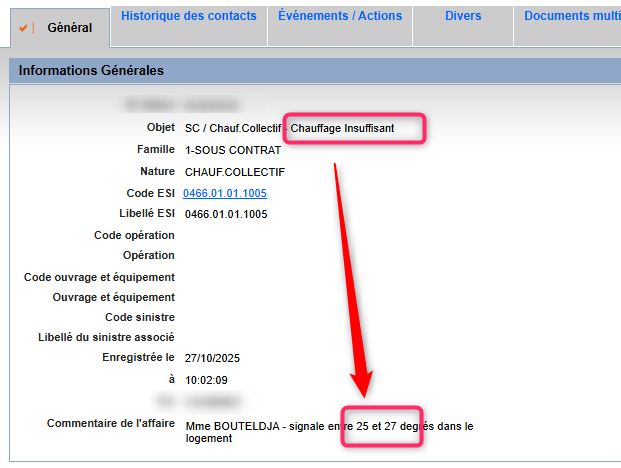This screenshot has width=621, height=468.
Task: Click the Libellé ESI value text
Action: click(x=225, y=214)
